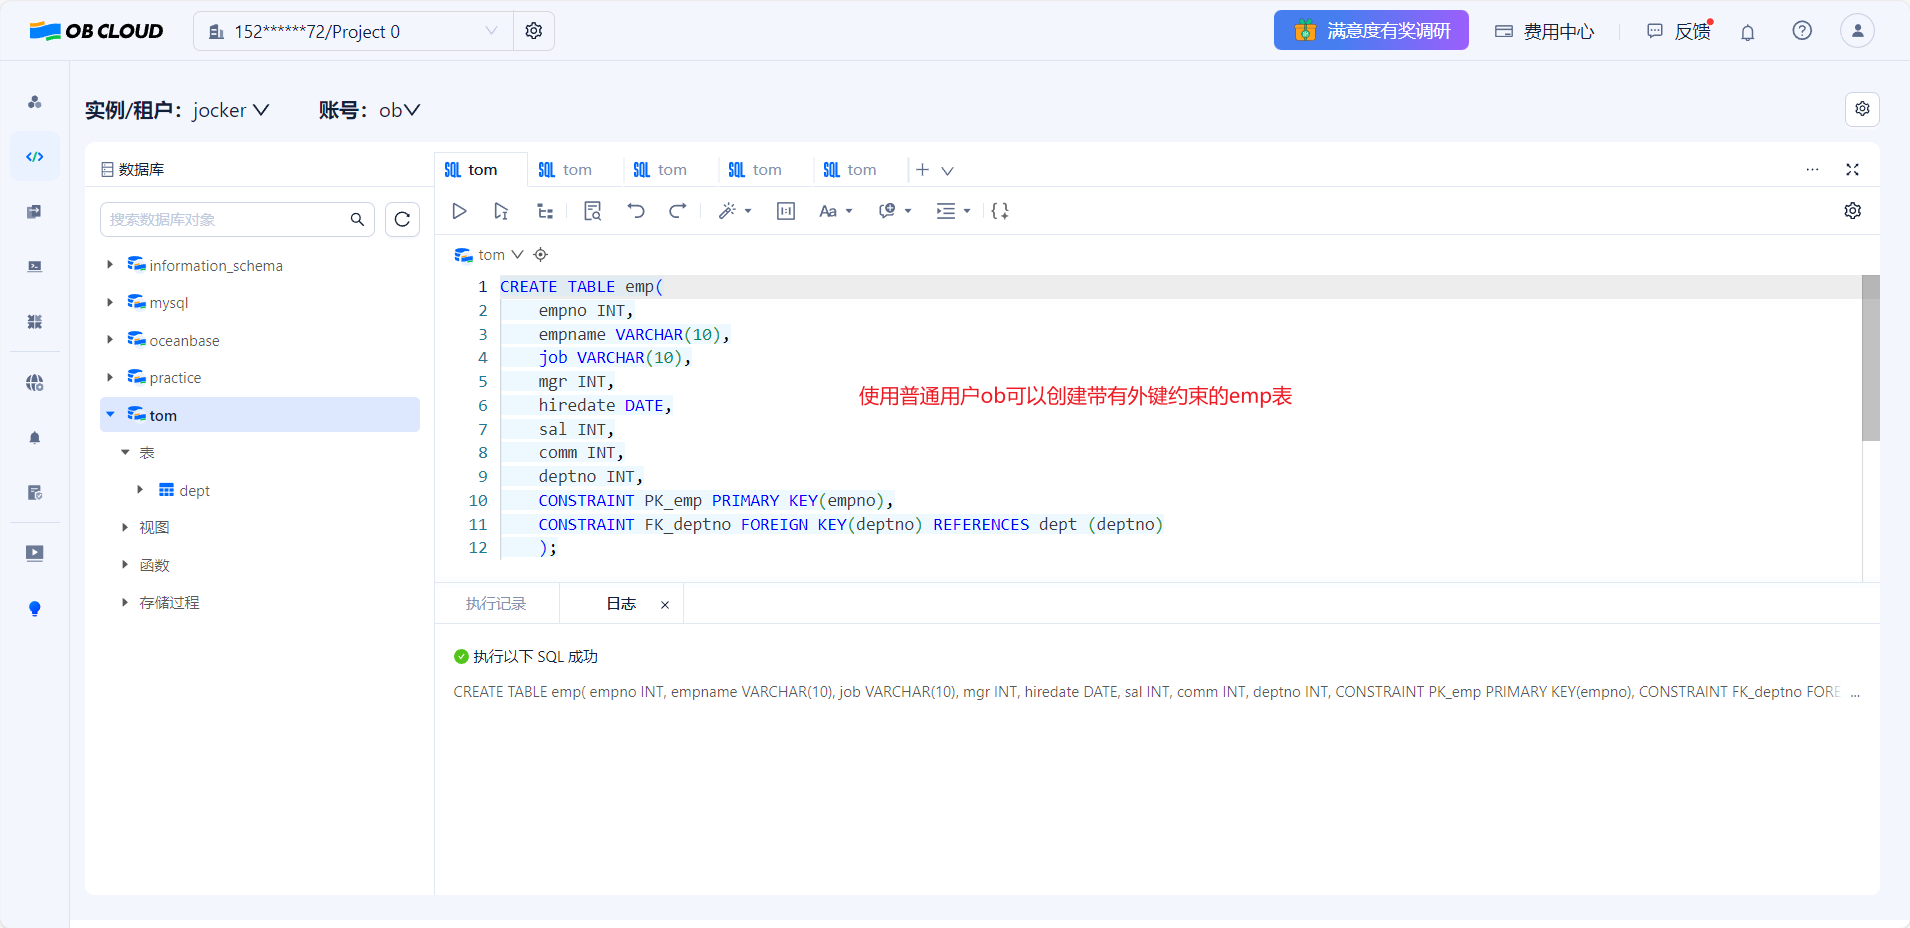Screen dimensions: 1910x928
Task: Open the help question mark icon
Action: coord(1801,31)
